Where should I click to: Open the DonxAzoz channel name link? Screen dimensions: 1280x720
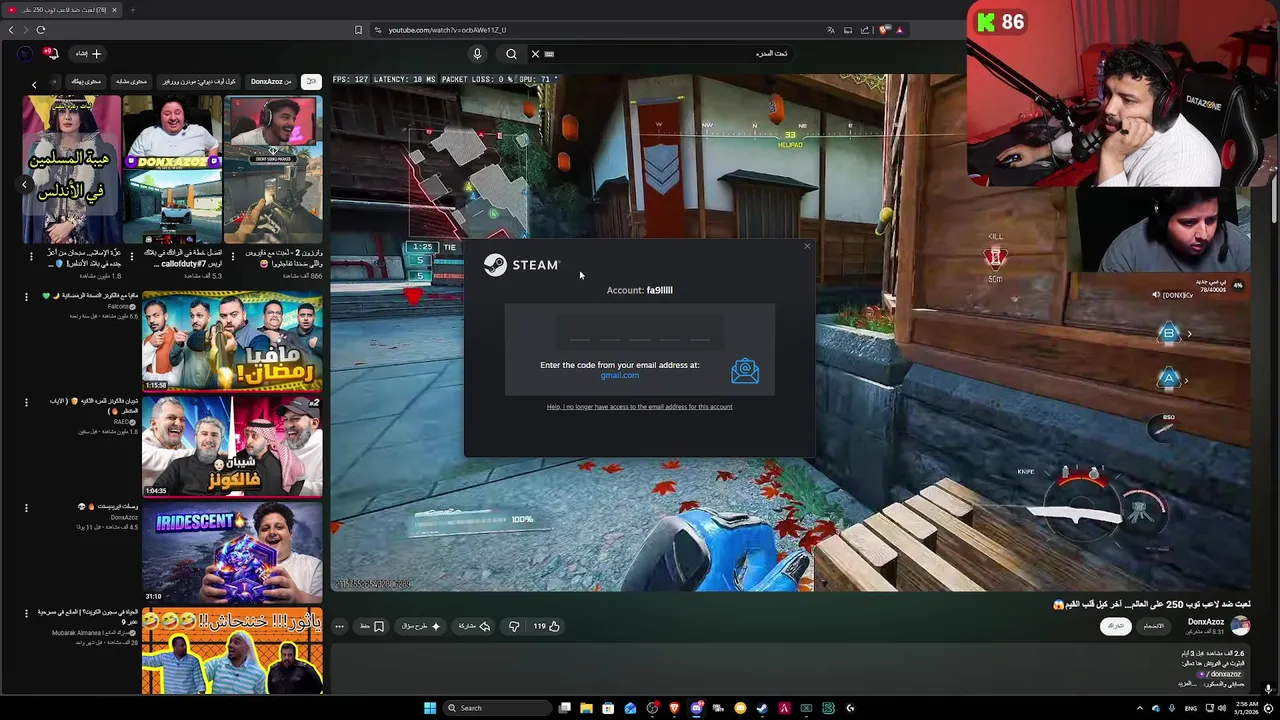click(x=1205, y=621)
